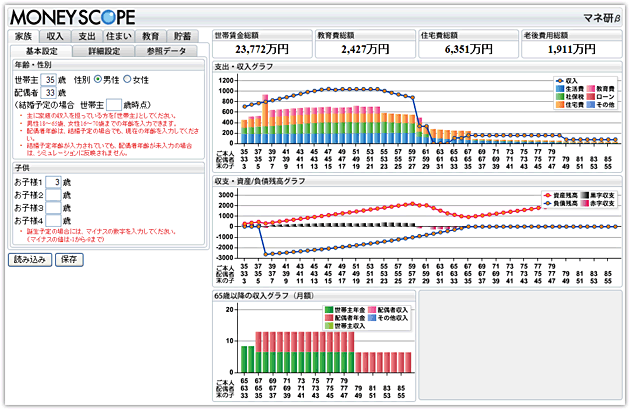Screen dimensions: 630x410
Task: Select the 基本設定 sub-tab
Action: click(41, 51)
